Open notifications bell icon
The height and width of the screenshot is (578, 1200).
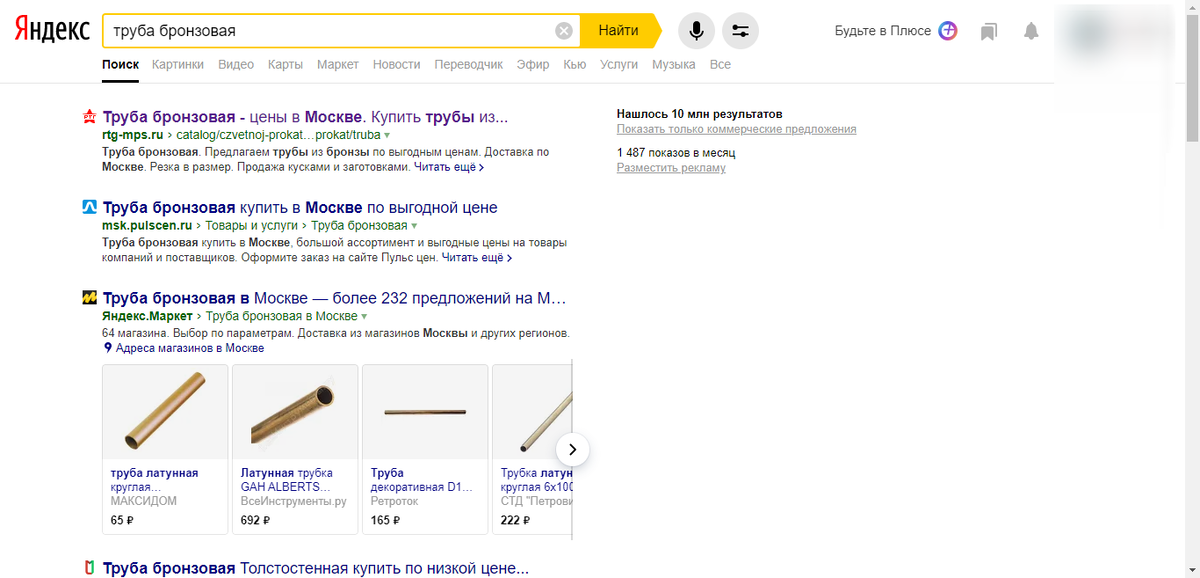[1031, 31]
